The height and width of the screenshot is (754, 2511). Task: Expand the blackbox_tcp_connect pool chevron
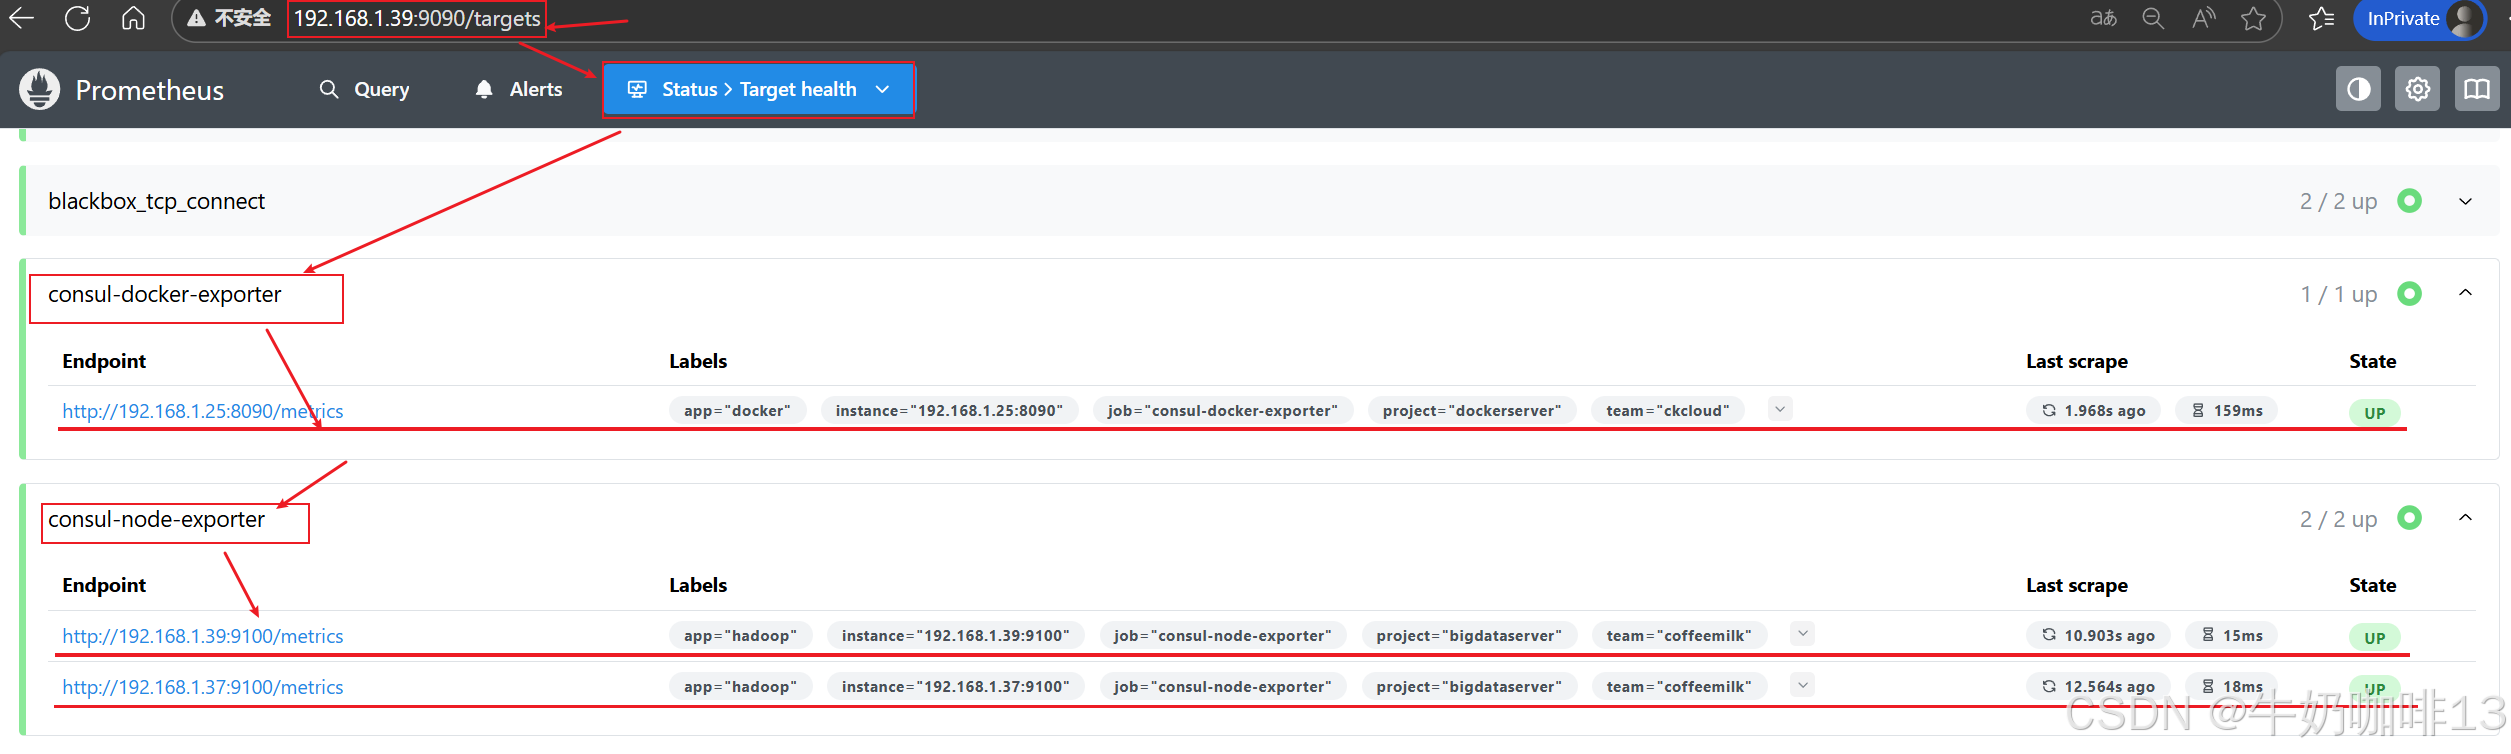(x=2465, y=201)
